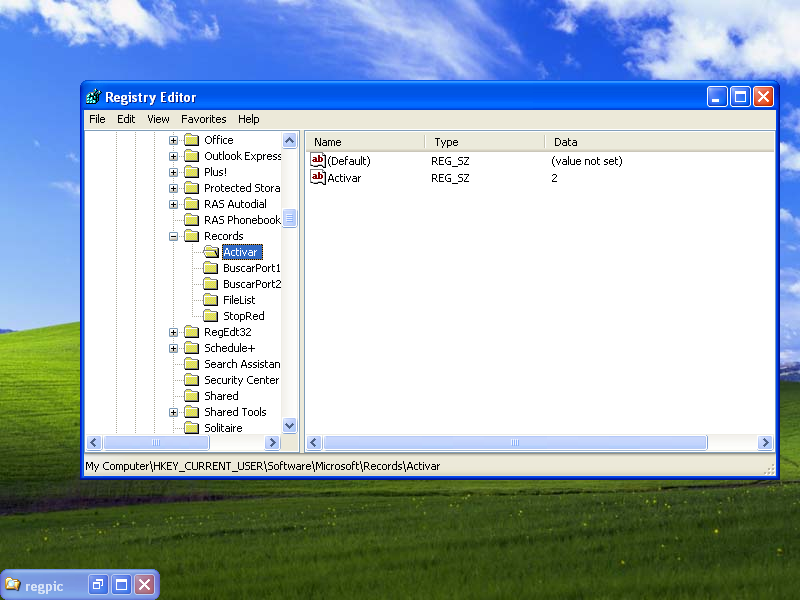Select the Shared Tools folder icon
This screenshot has width=800, height=600.
191,412
